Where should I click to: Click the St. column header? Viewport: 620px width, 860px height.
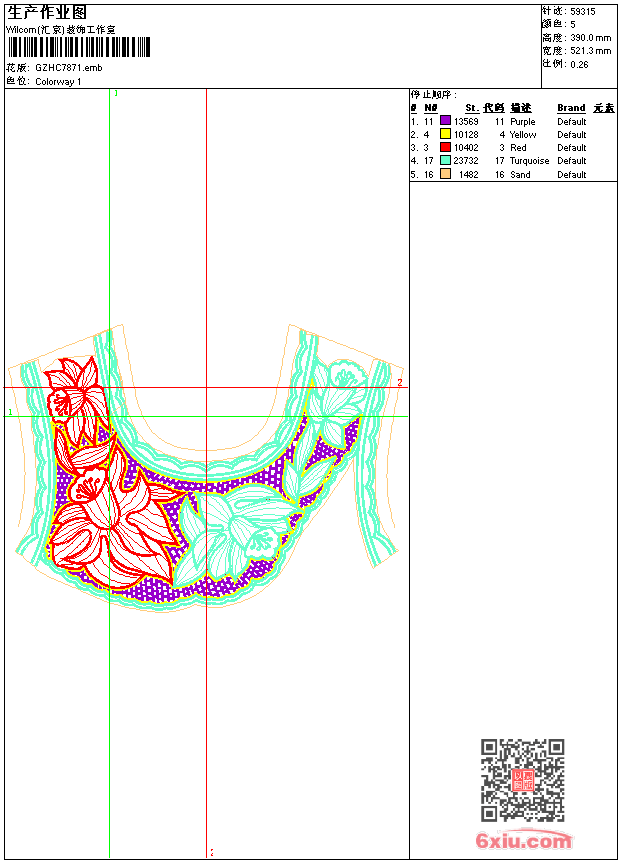pyautogui.click(x=472, y=108)
